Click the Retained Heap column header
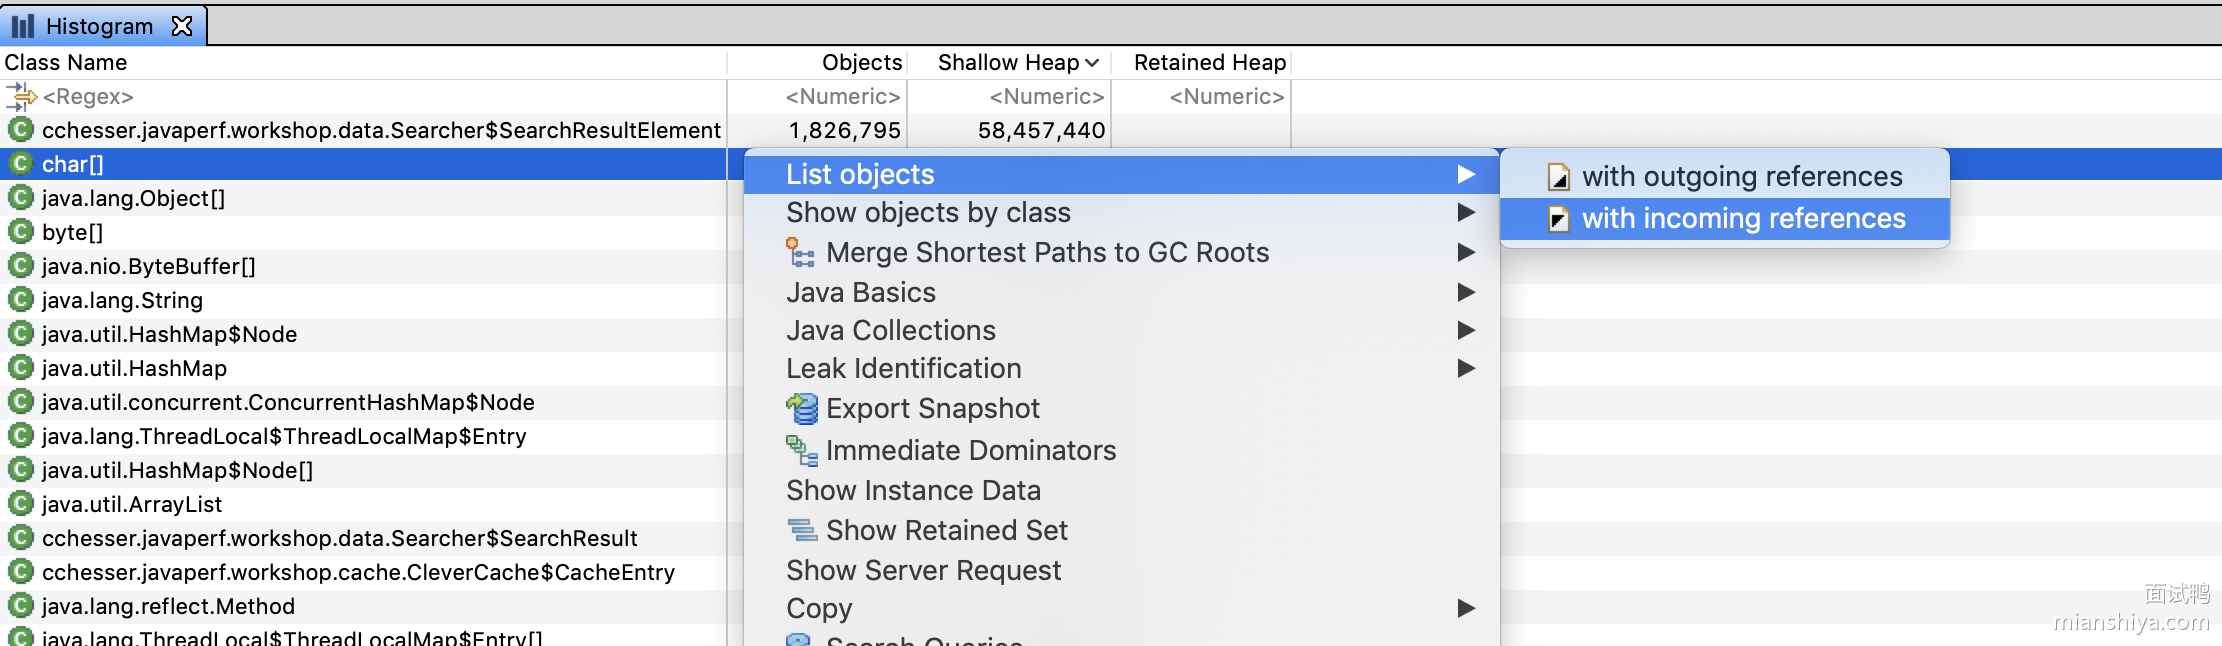 click(x=1209, y=63)
